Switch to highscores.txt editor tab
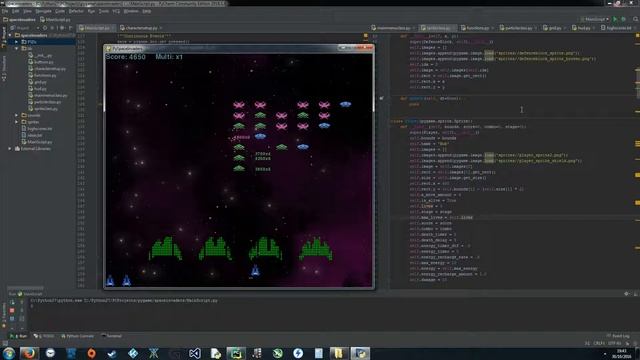640x360 pixels. [619, 28]
